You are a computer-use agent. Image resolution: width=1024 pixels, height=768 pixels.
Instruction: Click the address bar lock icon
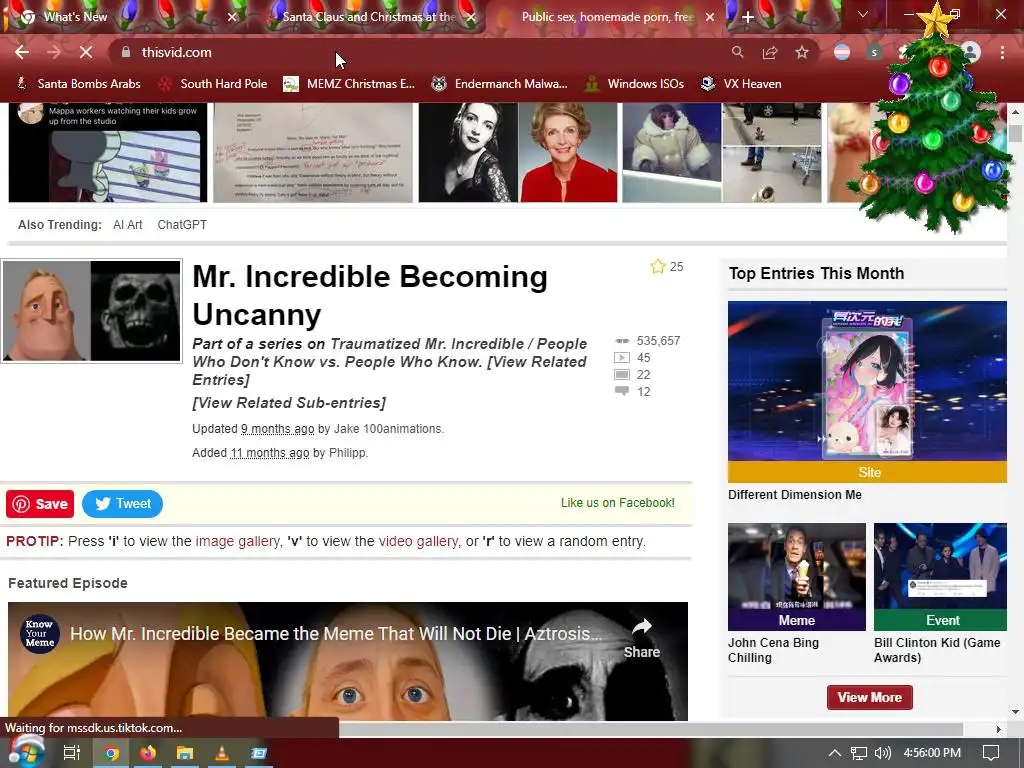126,52
